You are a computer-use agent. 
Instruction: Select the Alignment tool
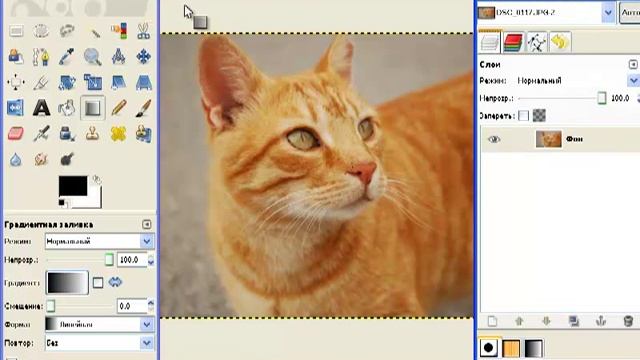(x=16, y=82)
